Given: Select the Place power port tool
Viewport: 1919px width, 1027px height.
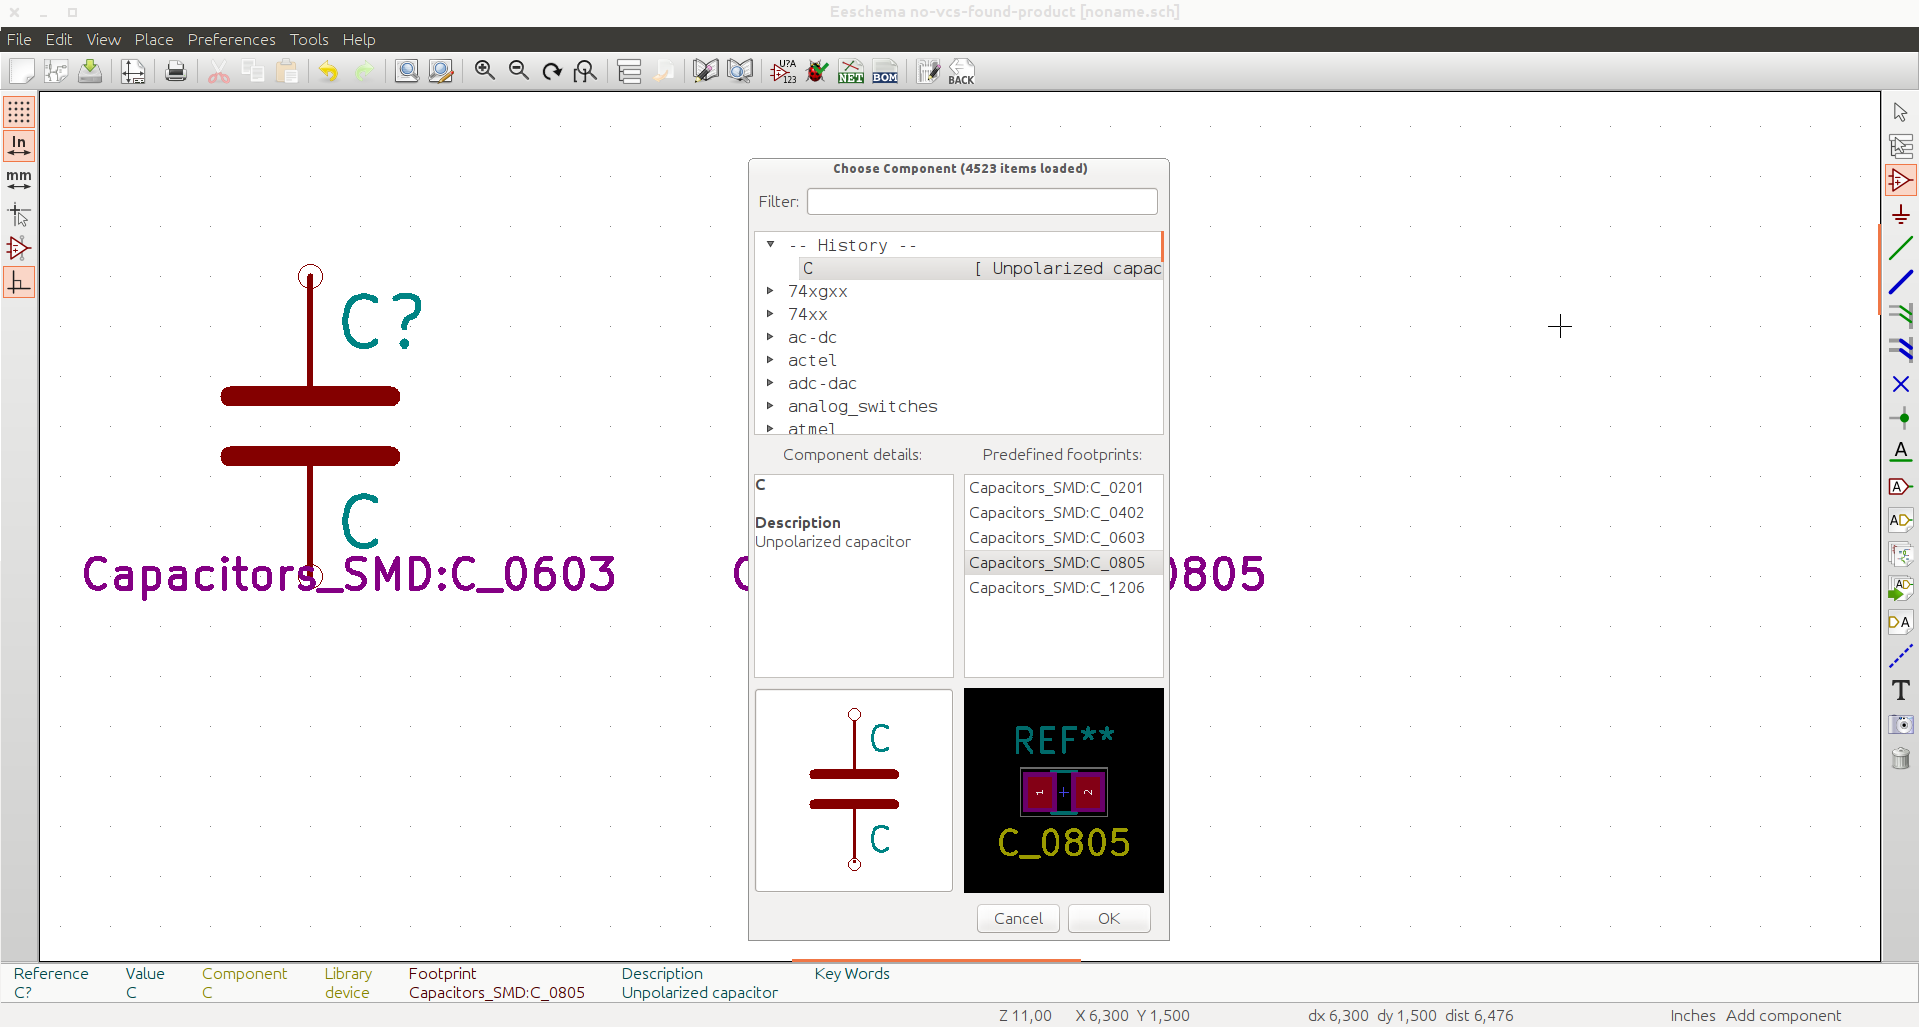Looking at the screenshot, I should click(x=1900, y=215).
